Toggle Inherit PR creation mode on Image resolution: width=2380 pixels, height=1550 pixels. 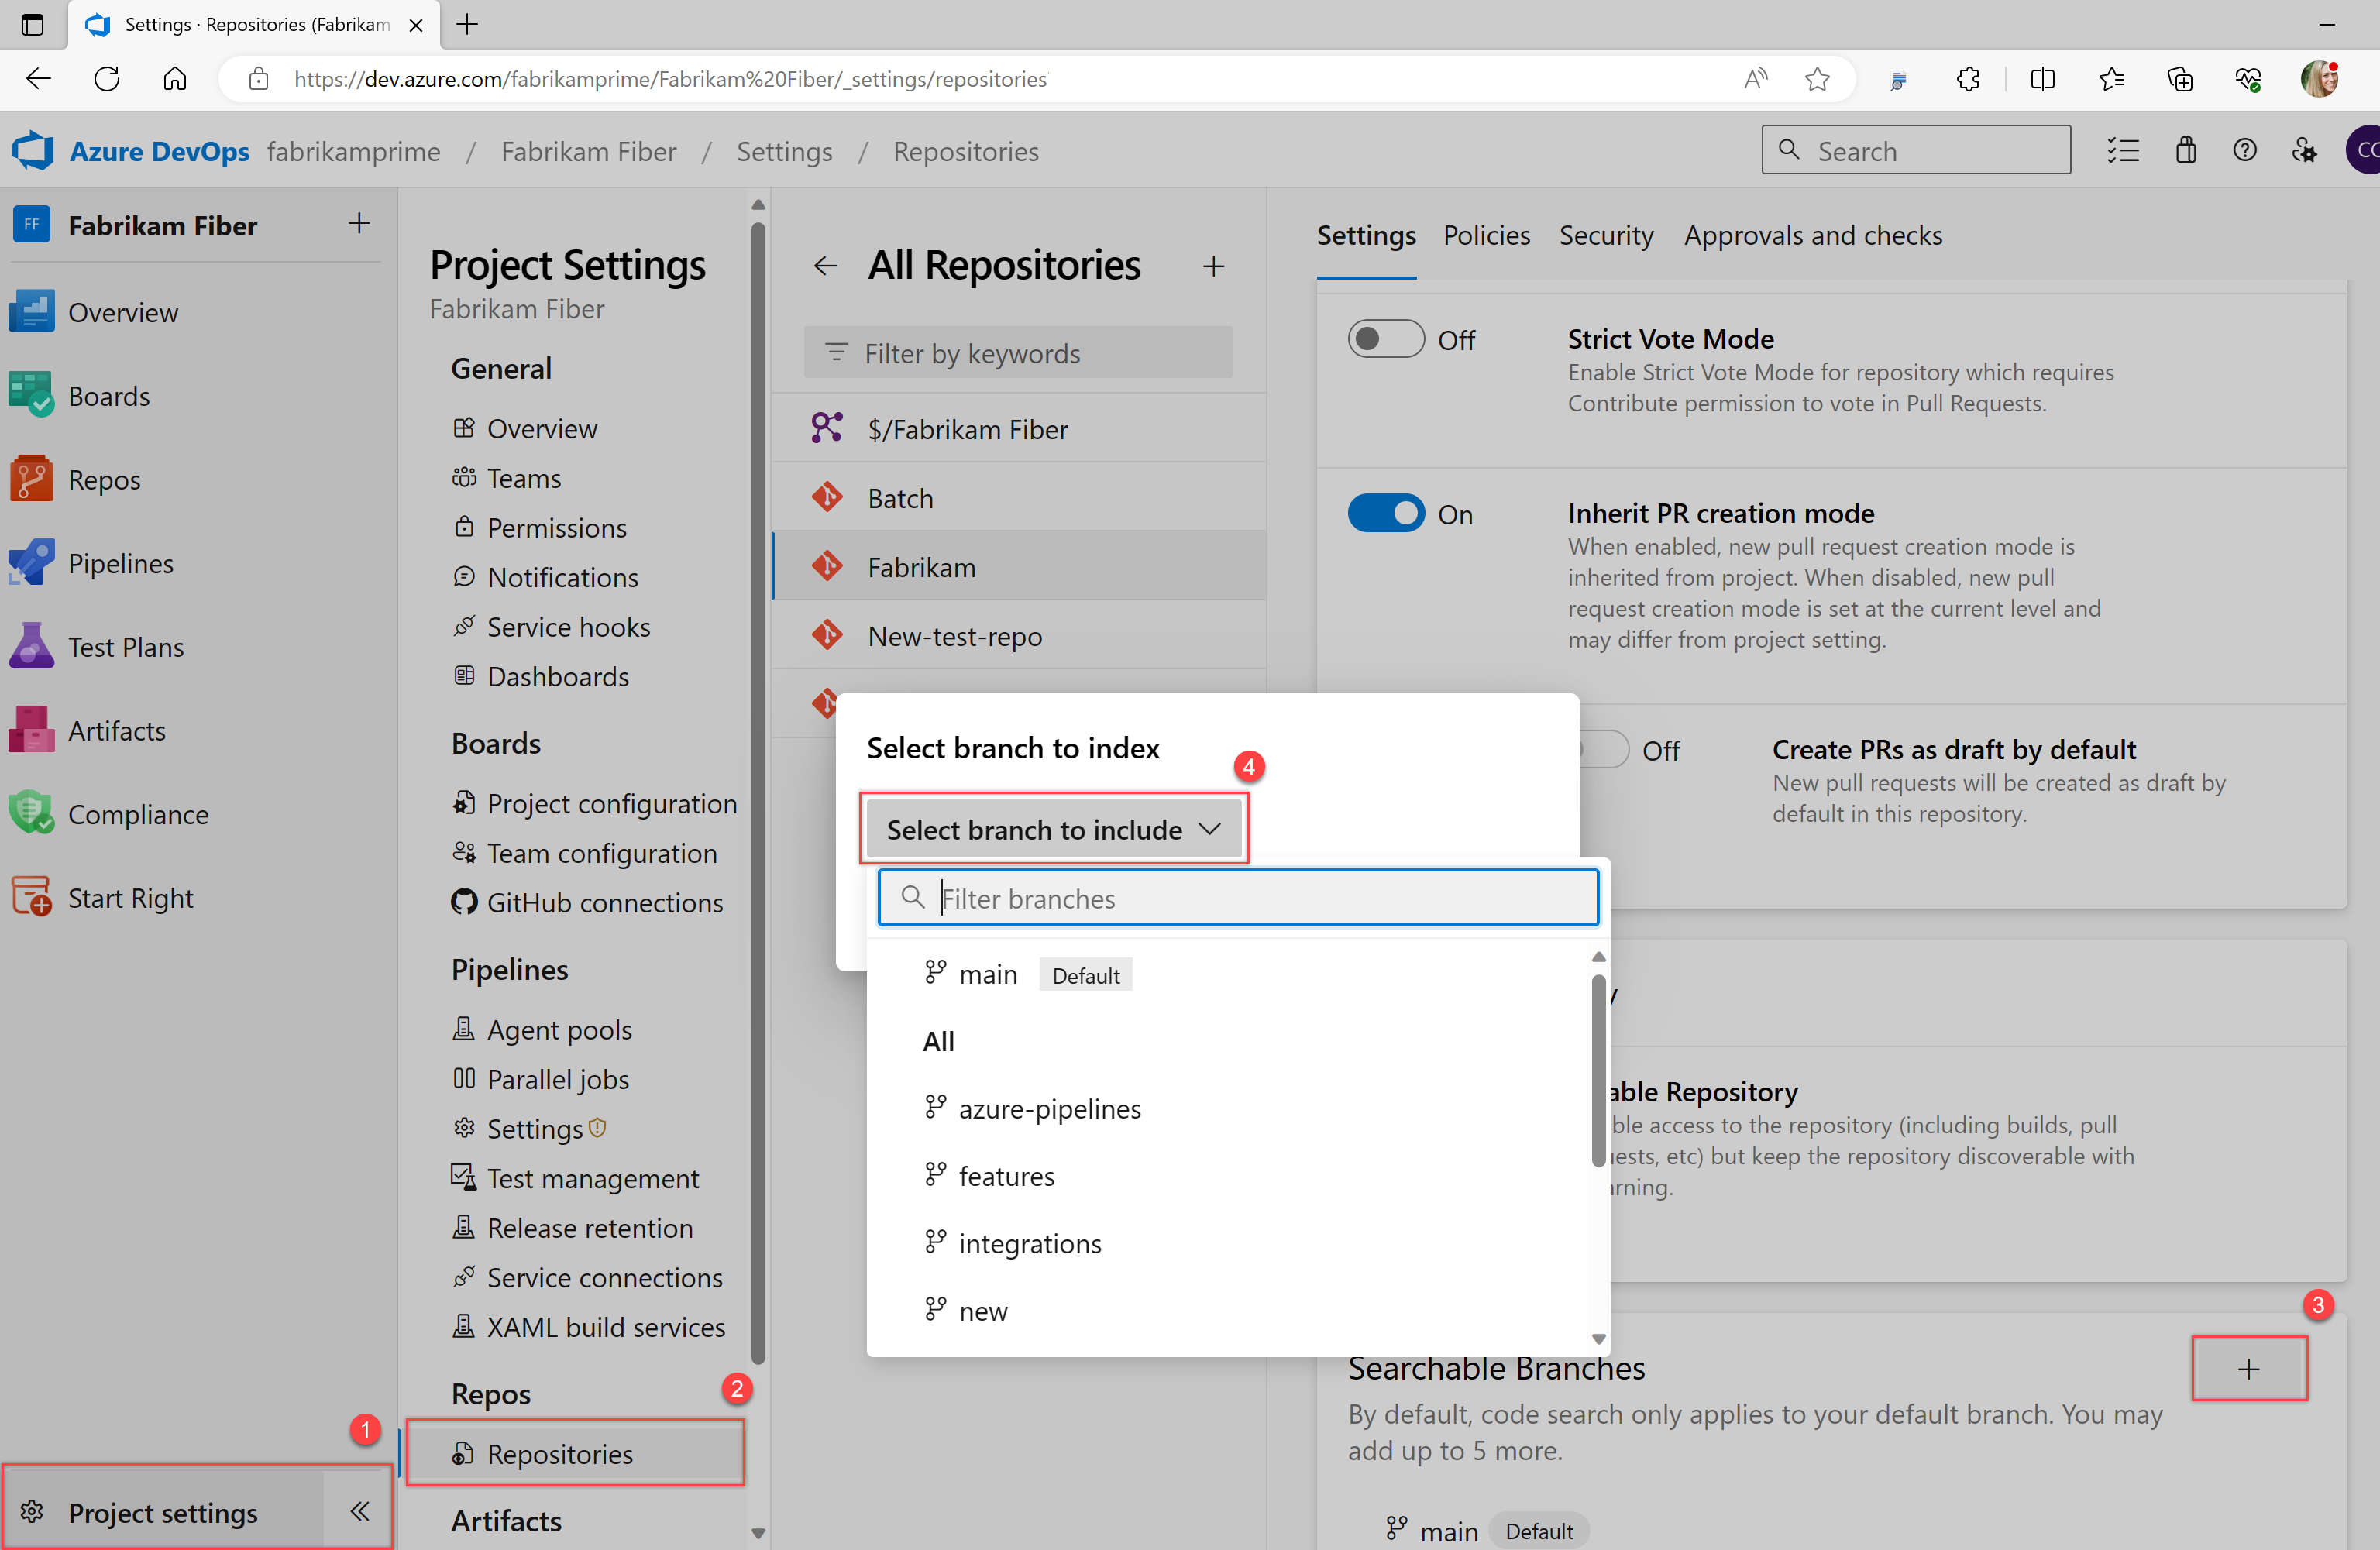coord(1386,514)
